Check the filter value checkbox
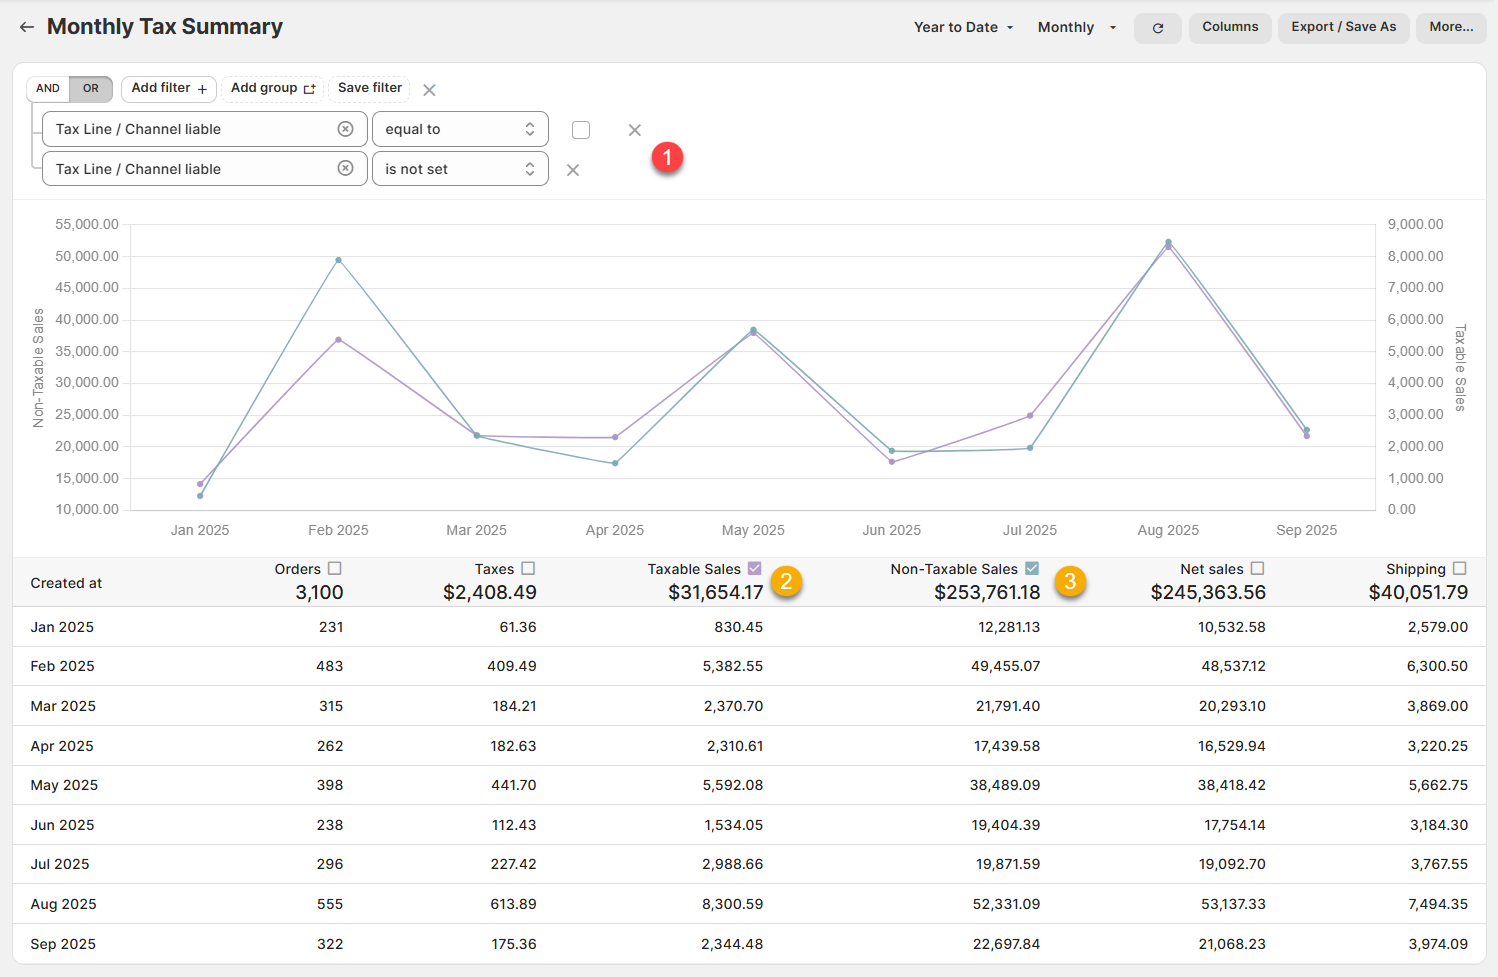 [x=581, y=130]
